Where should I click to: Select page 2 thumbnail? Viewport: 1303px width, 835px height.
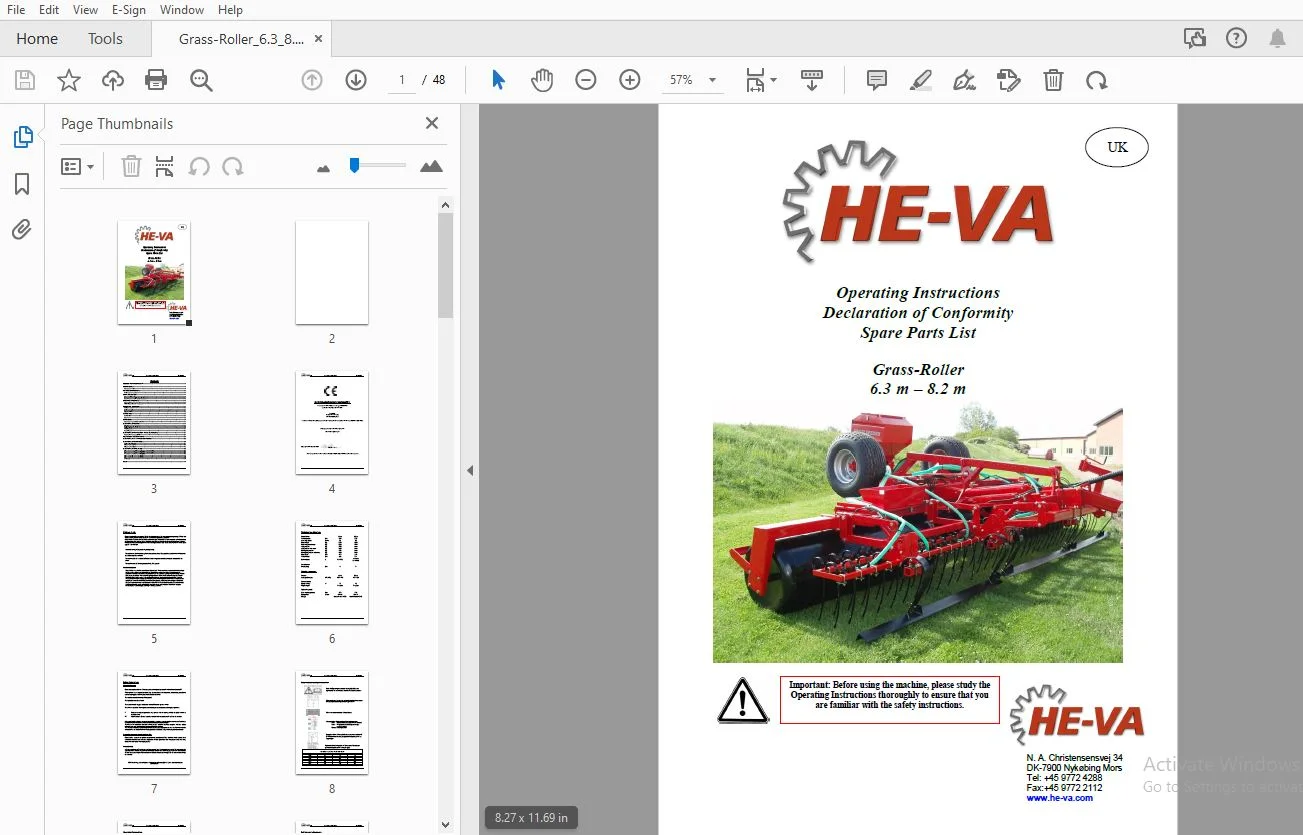pos(332,273)
